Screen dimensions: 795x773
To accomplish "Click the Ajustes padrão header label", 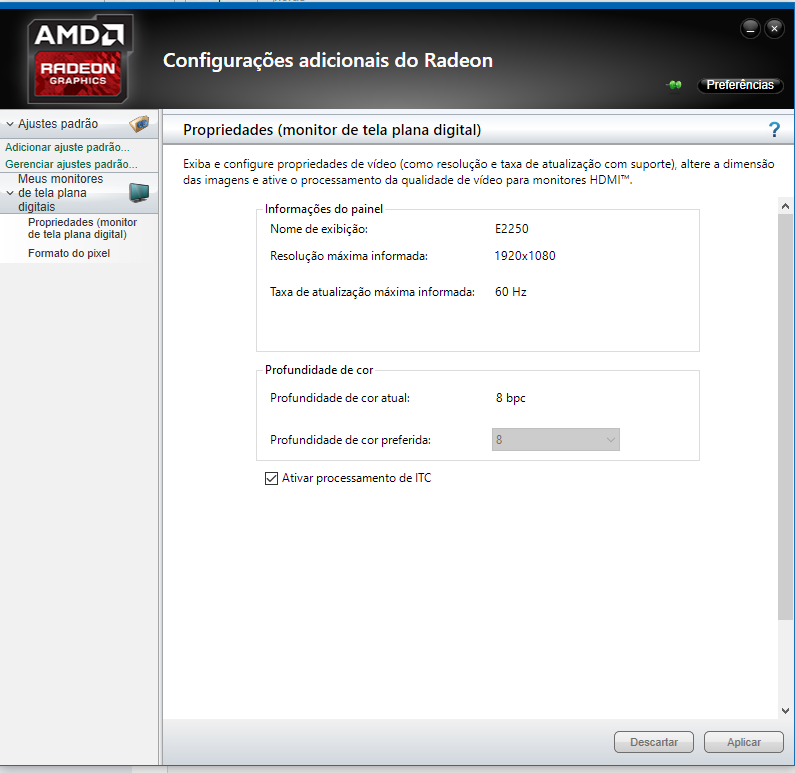I will coord(58,124).
